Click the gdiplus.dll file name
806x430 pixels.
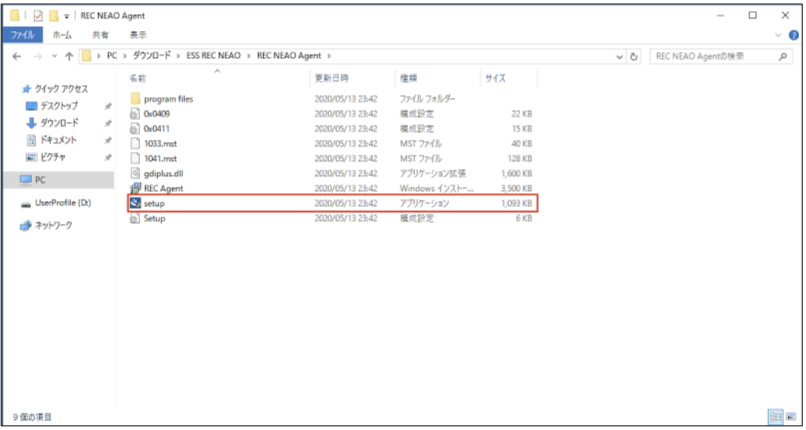pos(163,173)
